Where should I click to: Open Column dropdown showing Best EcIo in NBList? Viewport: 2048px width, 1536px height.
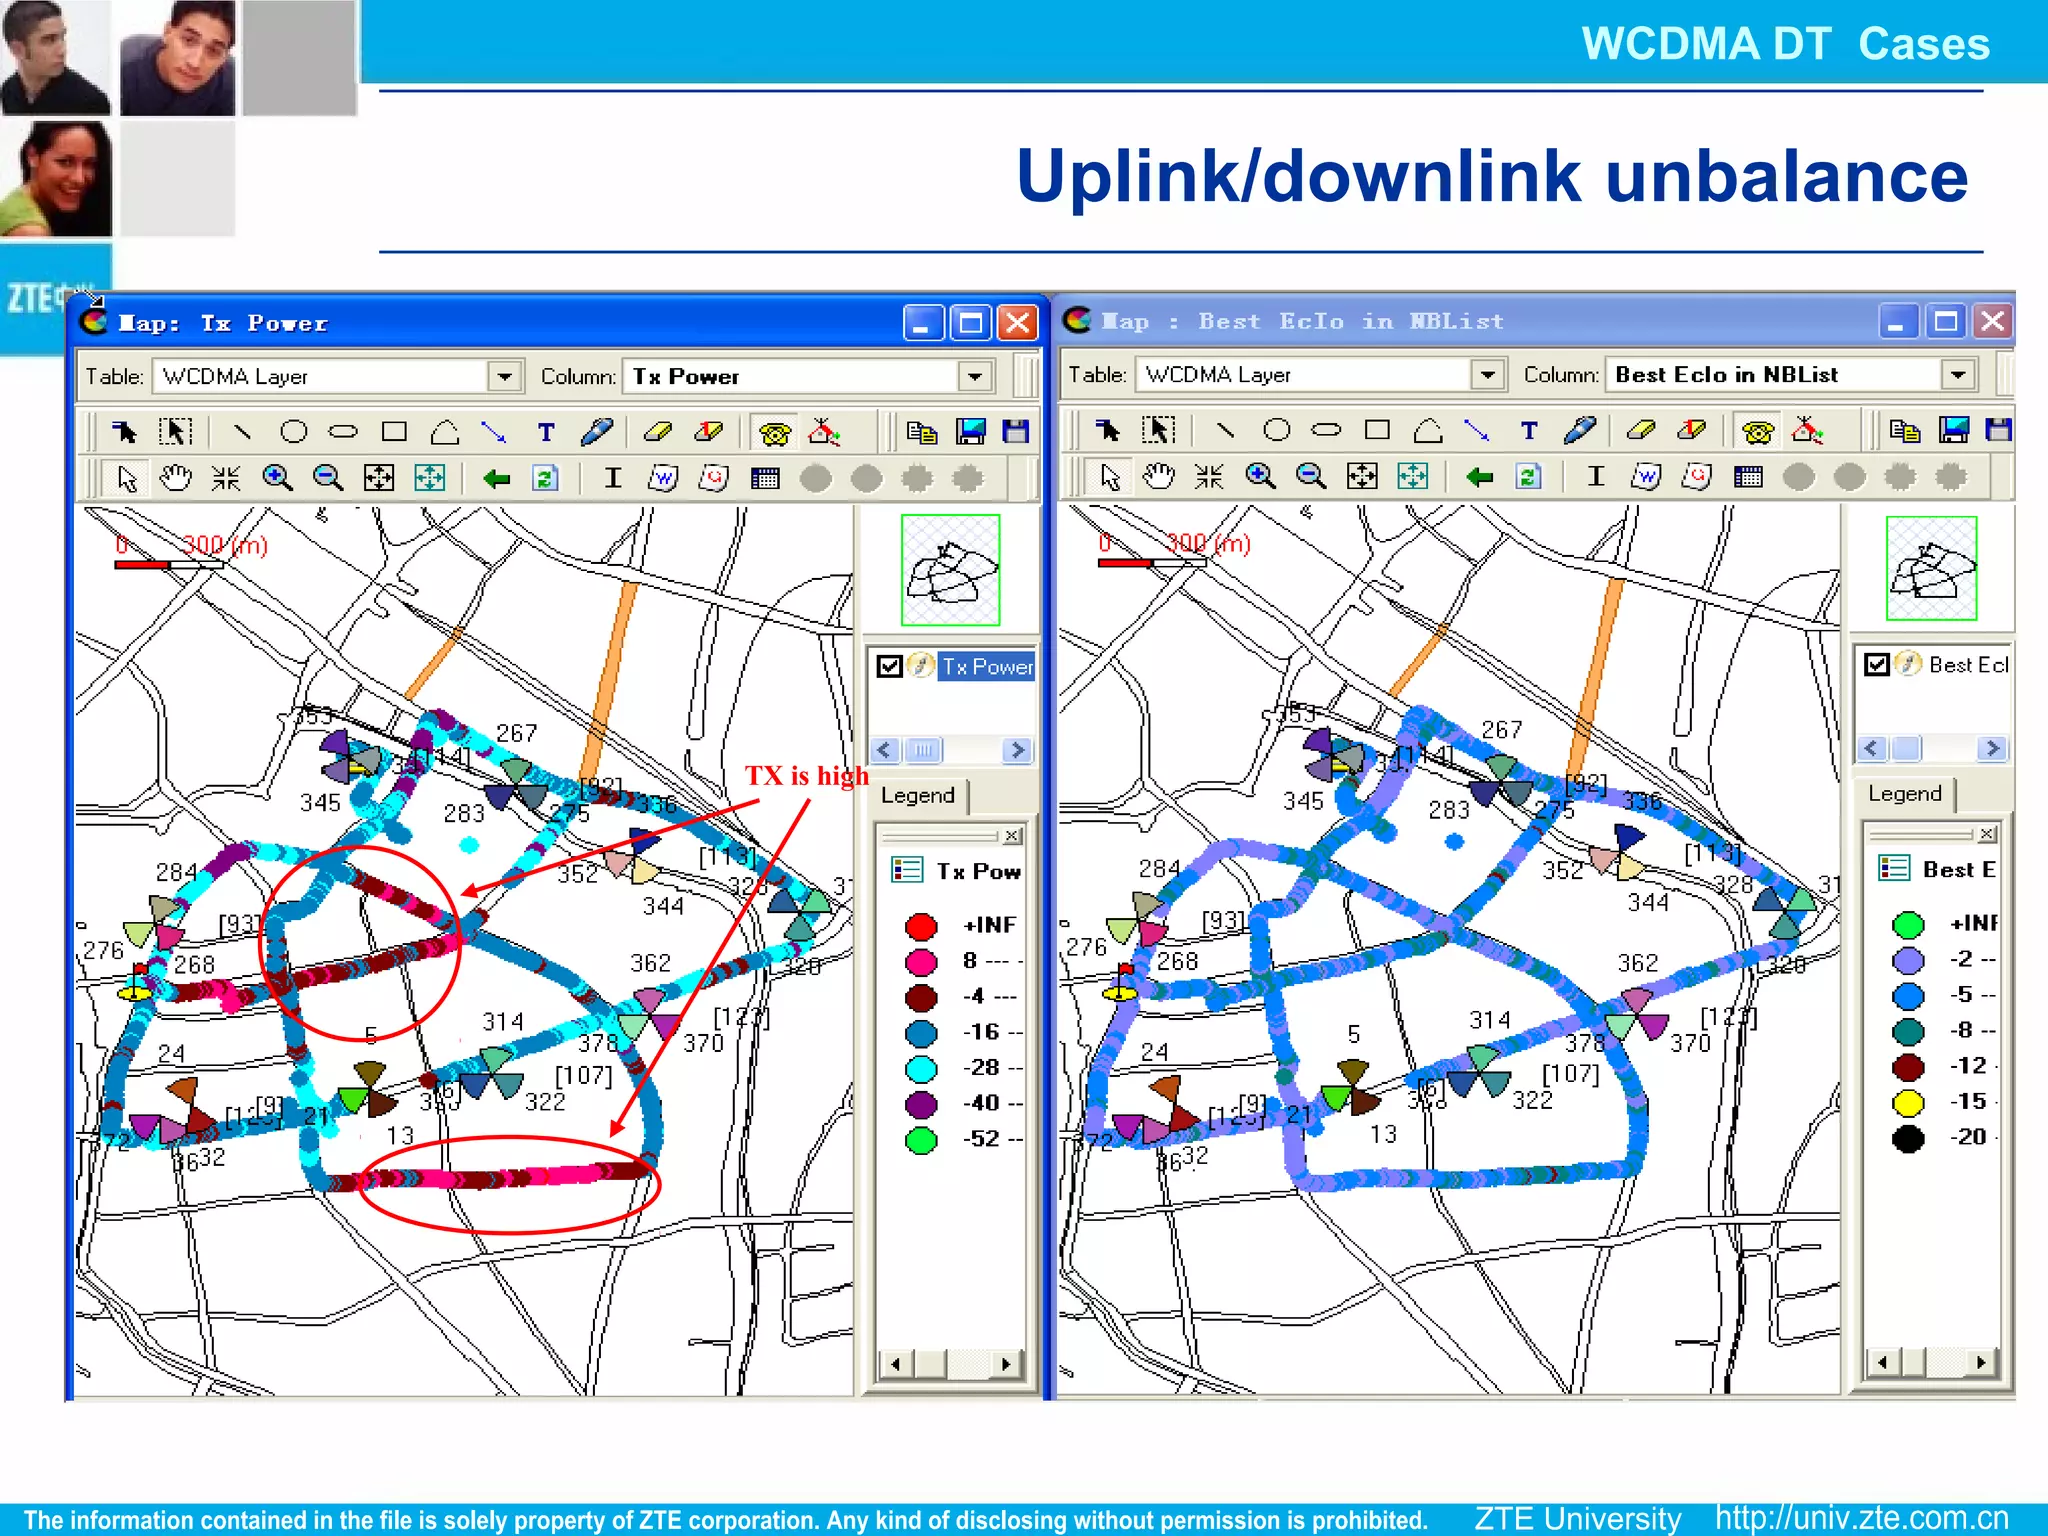pos(1958,375)
